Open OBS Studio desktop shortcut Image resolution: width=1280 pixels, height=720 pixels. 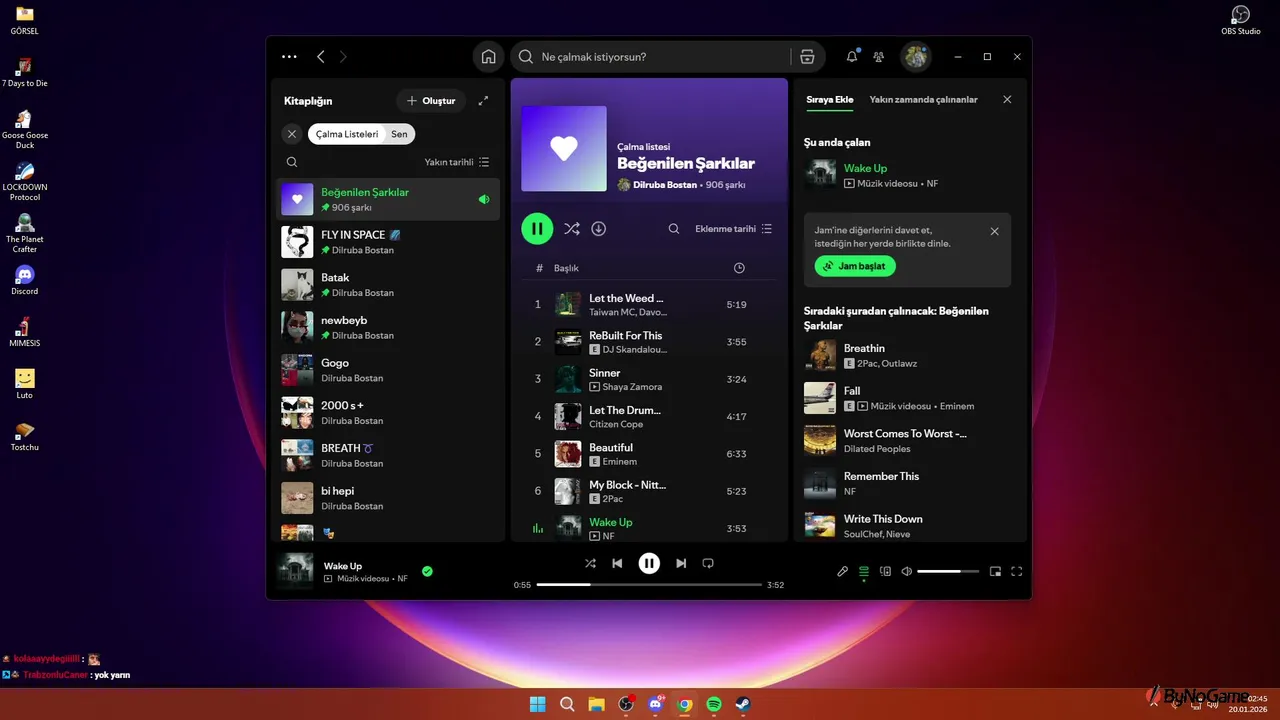click(1241, 20)
